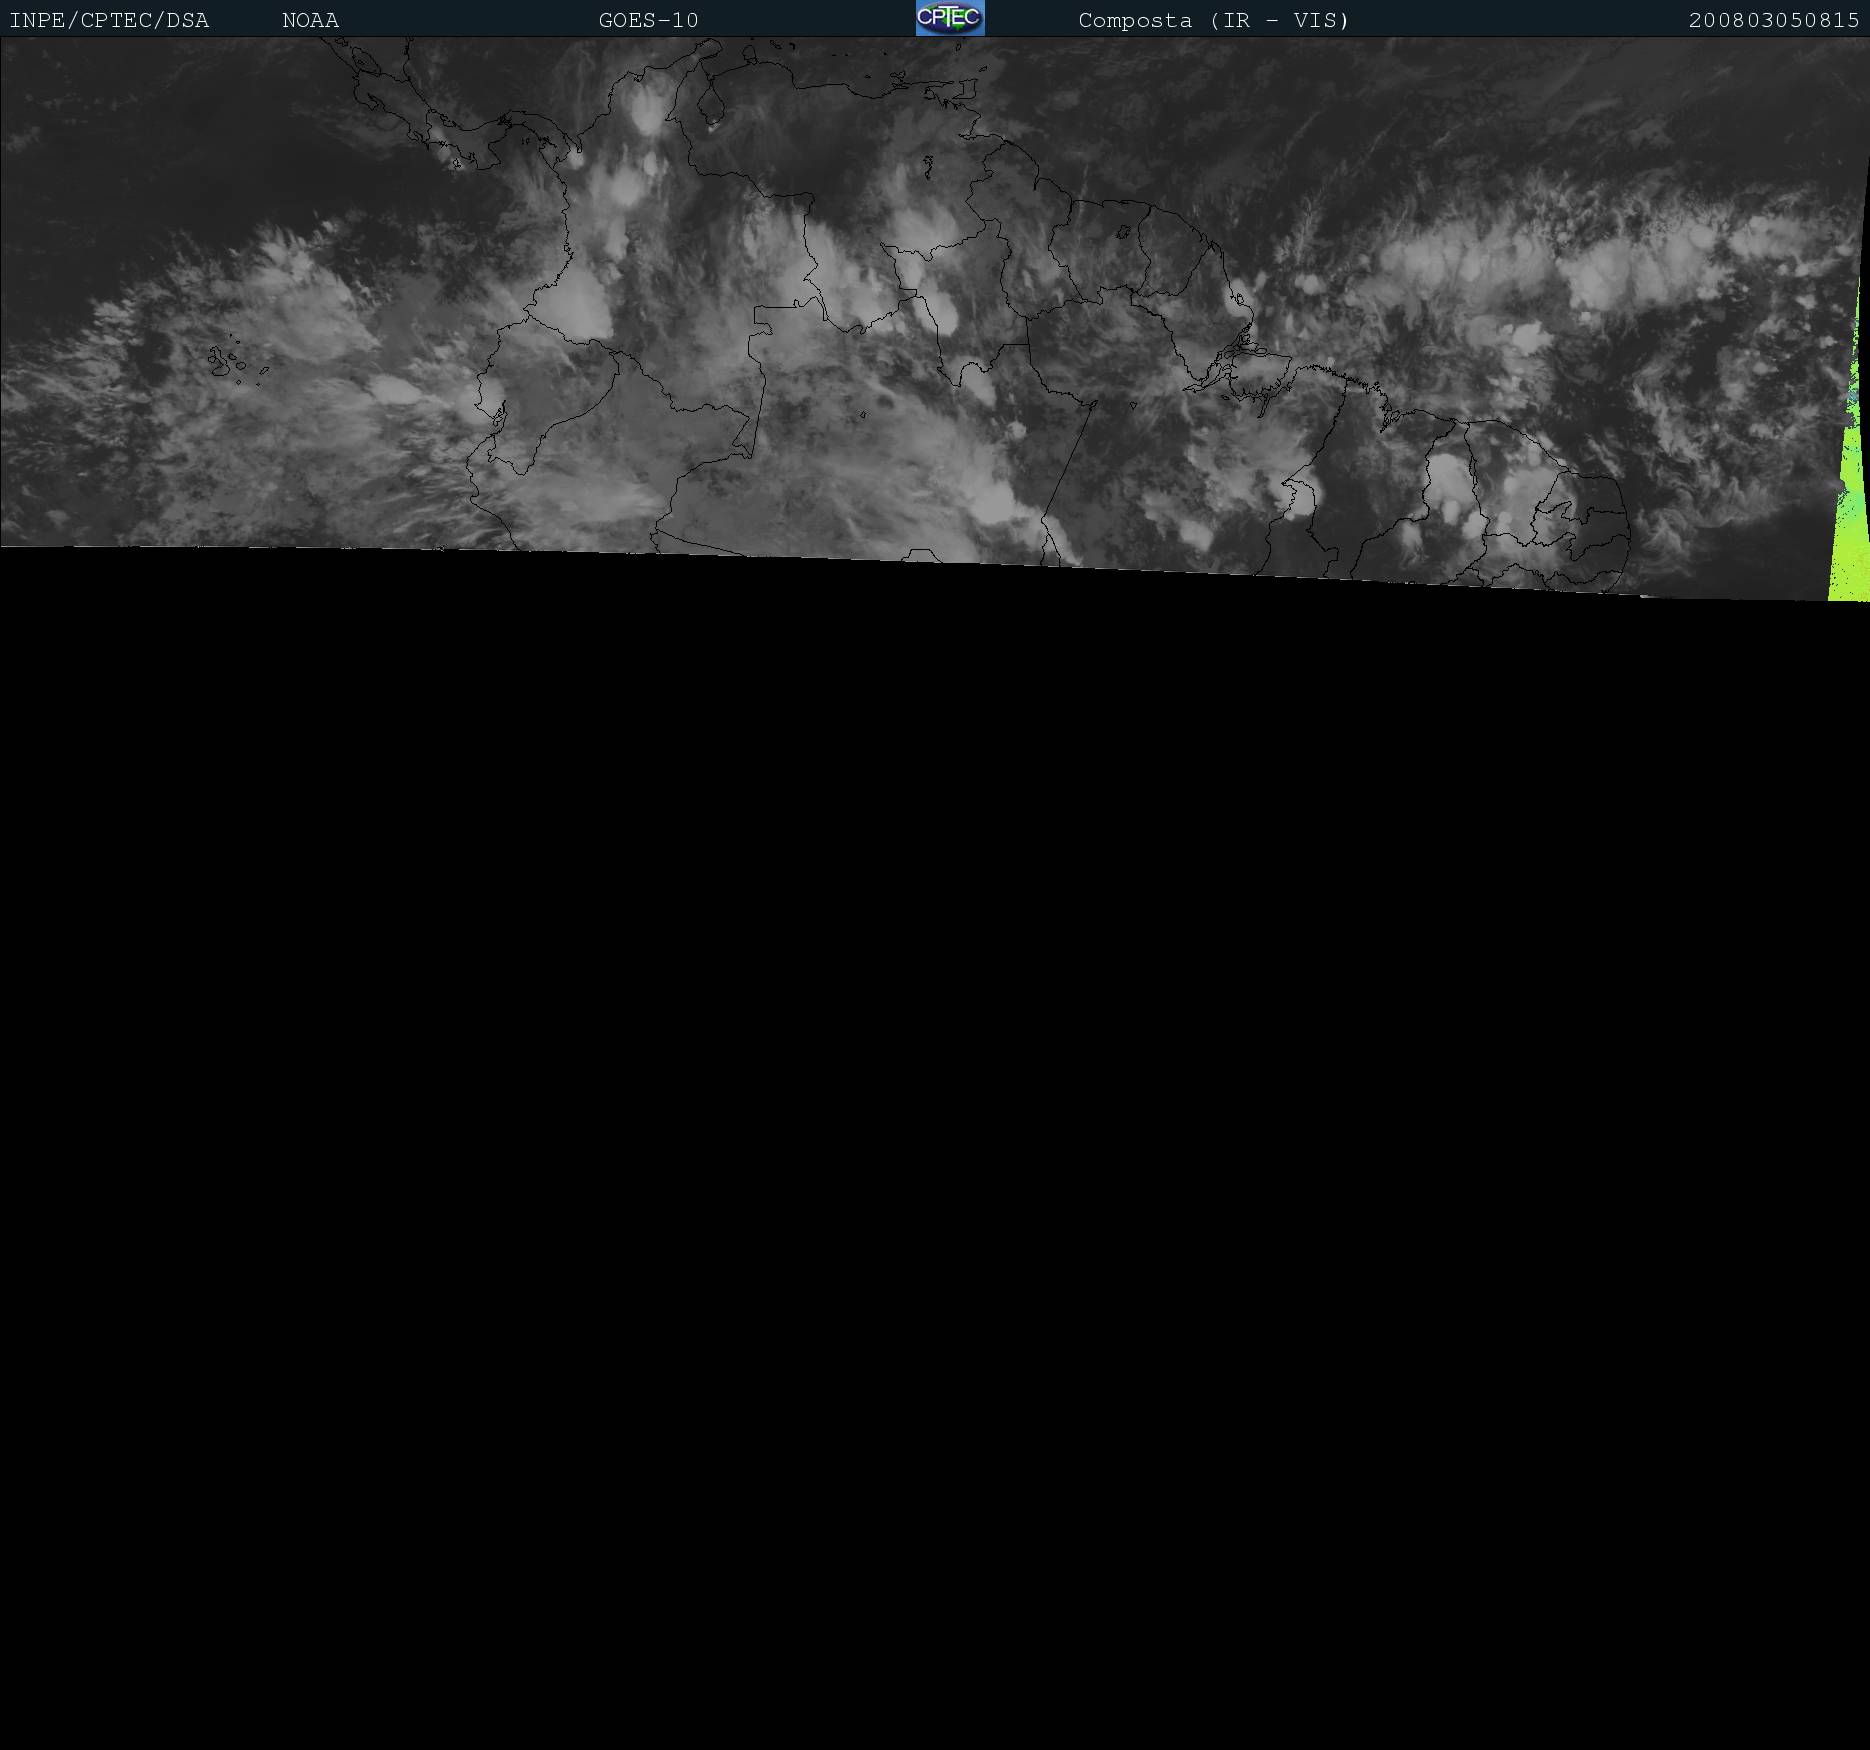
Task: Click the 200803050815 timestamp
Action: [x=1773, y=21]
